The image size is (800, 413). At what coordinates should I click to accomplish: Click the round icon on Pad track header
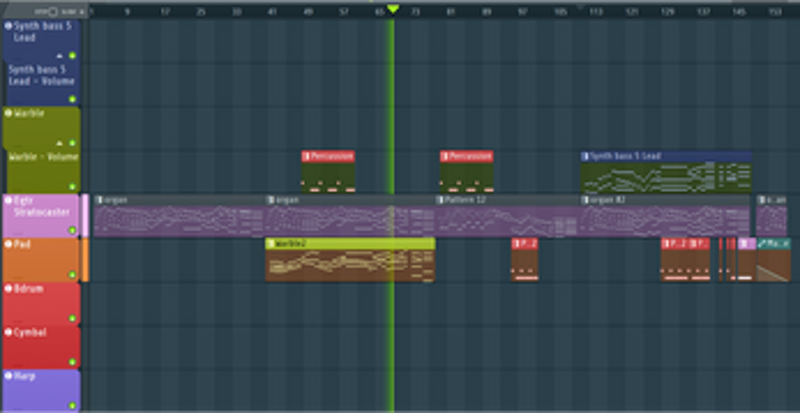click(8, 244)
